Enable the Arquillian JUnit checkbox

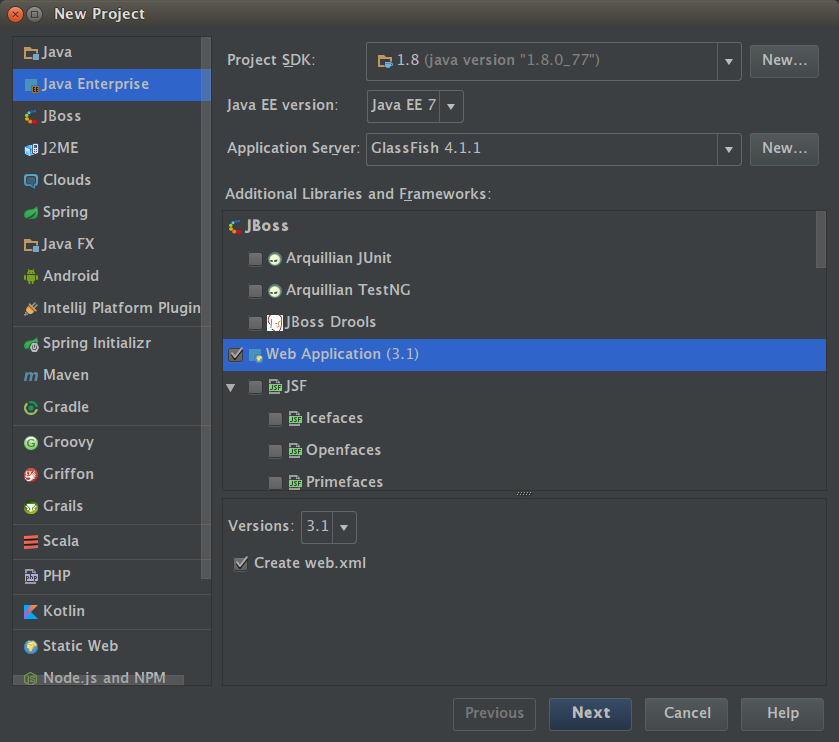[x=255, y=259]
